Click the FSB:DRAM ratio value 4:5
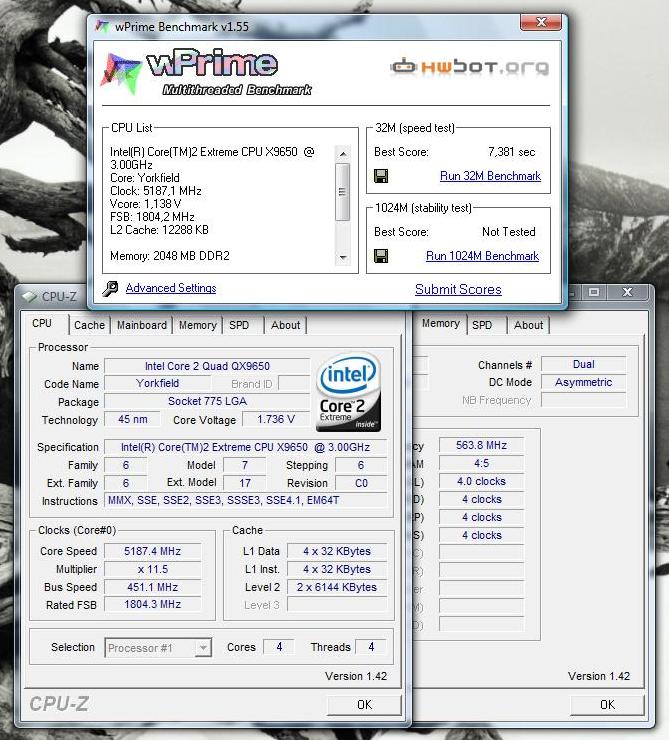Image resolution: width=669 pixels, height=740 pixels. pos(481,463)
